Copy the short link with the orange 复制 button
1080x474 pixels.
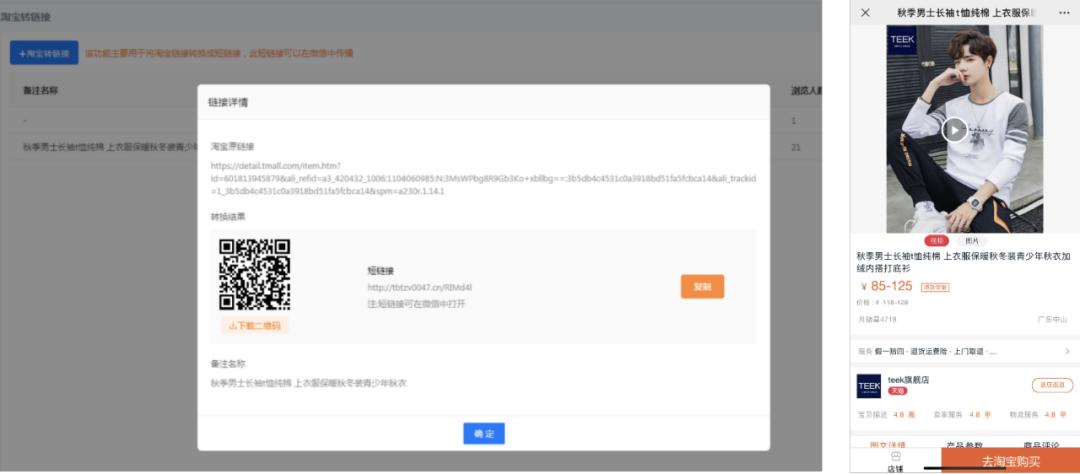[702, 287]
